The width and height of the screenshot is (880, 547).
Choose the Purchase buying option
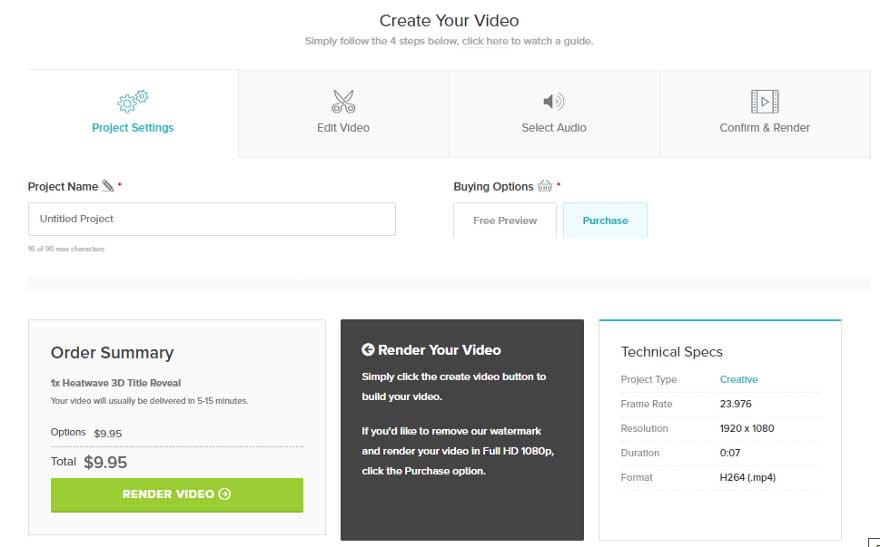605,220
